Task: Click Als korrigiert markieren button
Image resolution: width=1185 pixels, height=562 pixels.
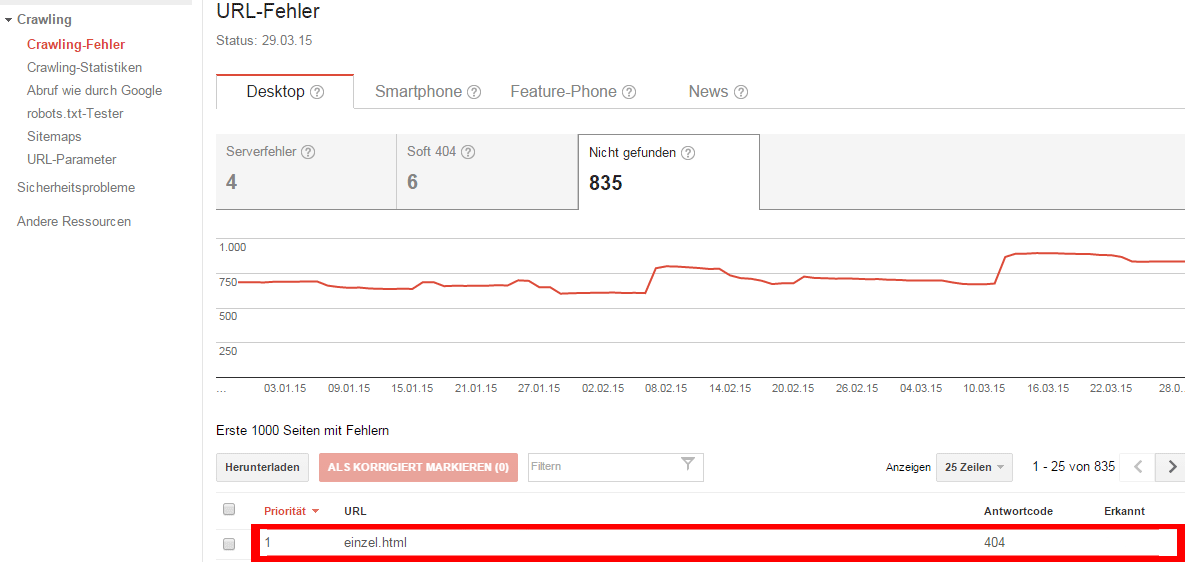Action: tap(418, 468)
